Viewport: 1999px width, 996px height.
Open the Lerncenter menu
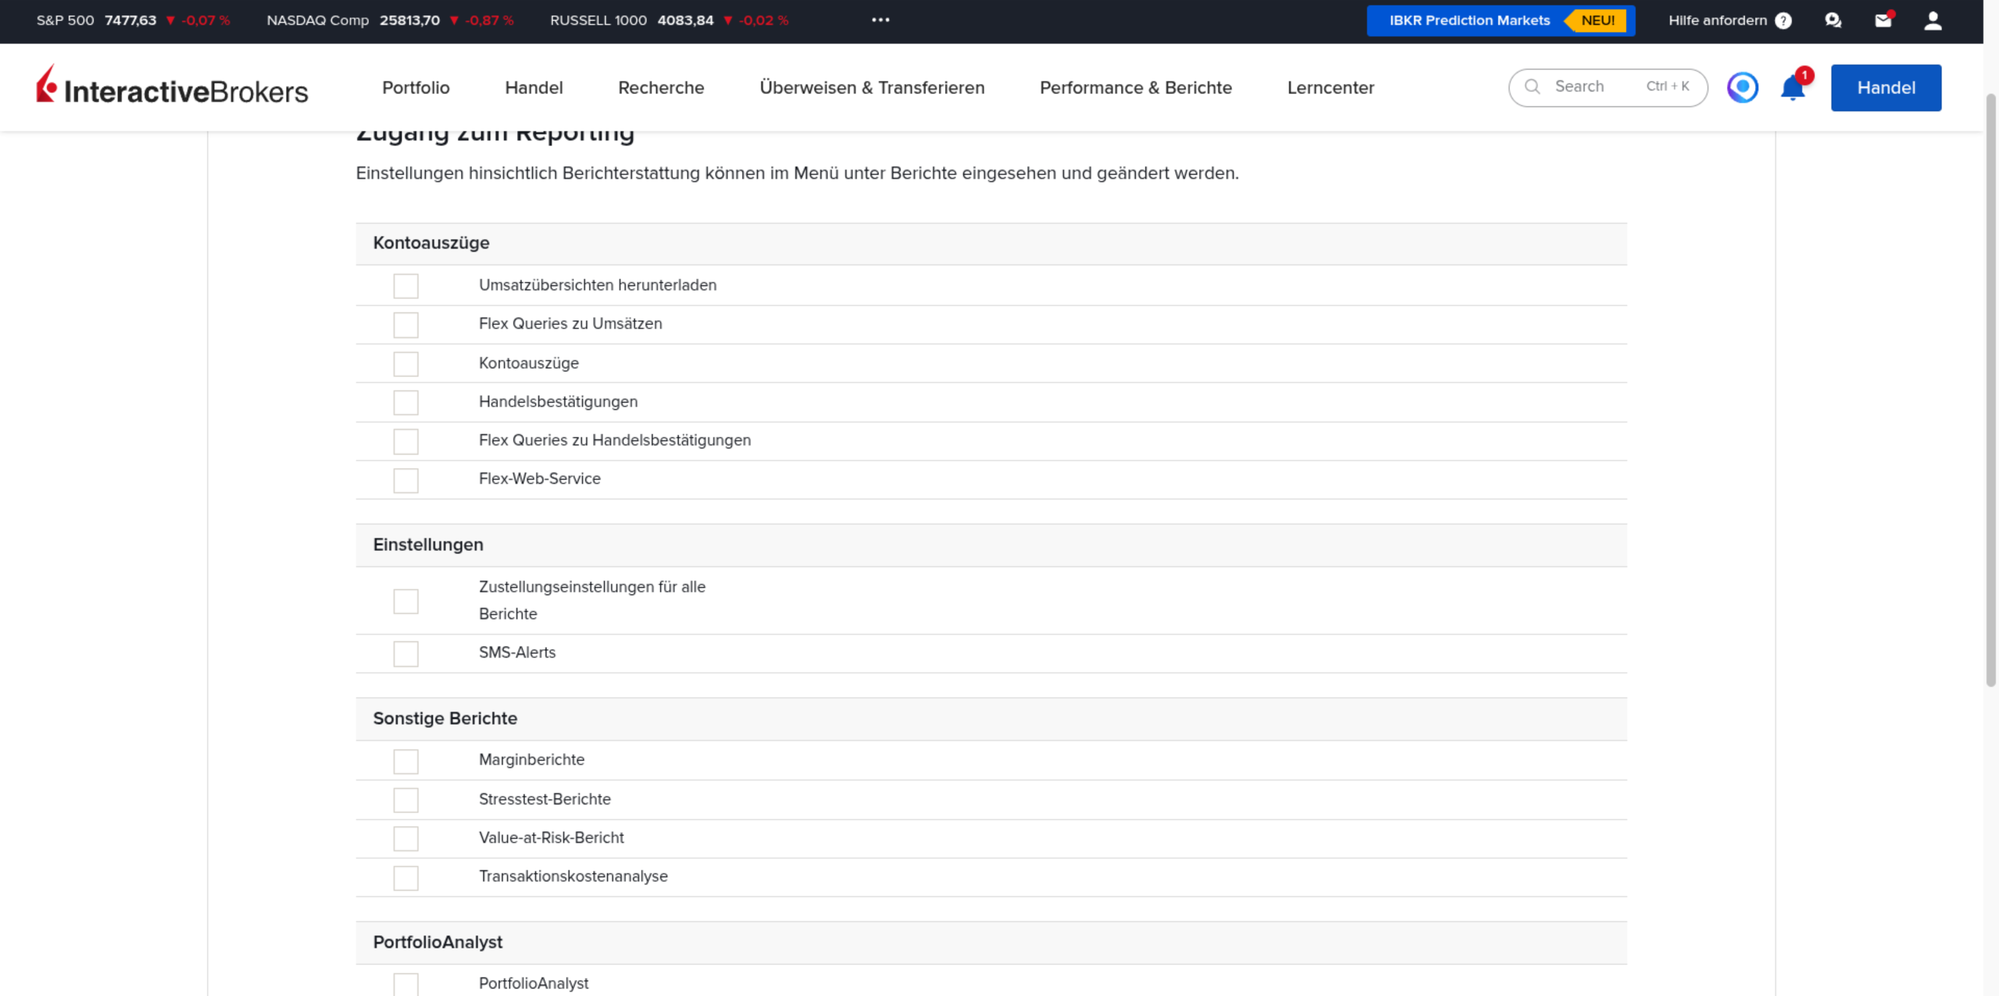point(1331,87)
